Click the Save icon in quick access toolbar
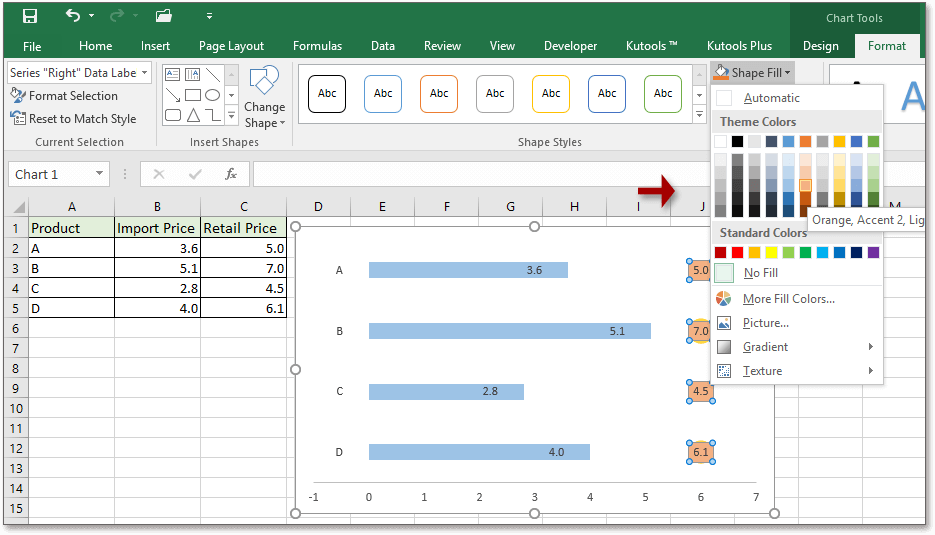This screenshot has height=535, width=935. [30, 16]
